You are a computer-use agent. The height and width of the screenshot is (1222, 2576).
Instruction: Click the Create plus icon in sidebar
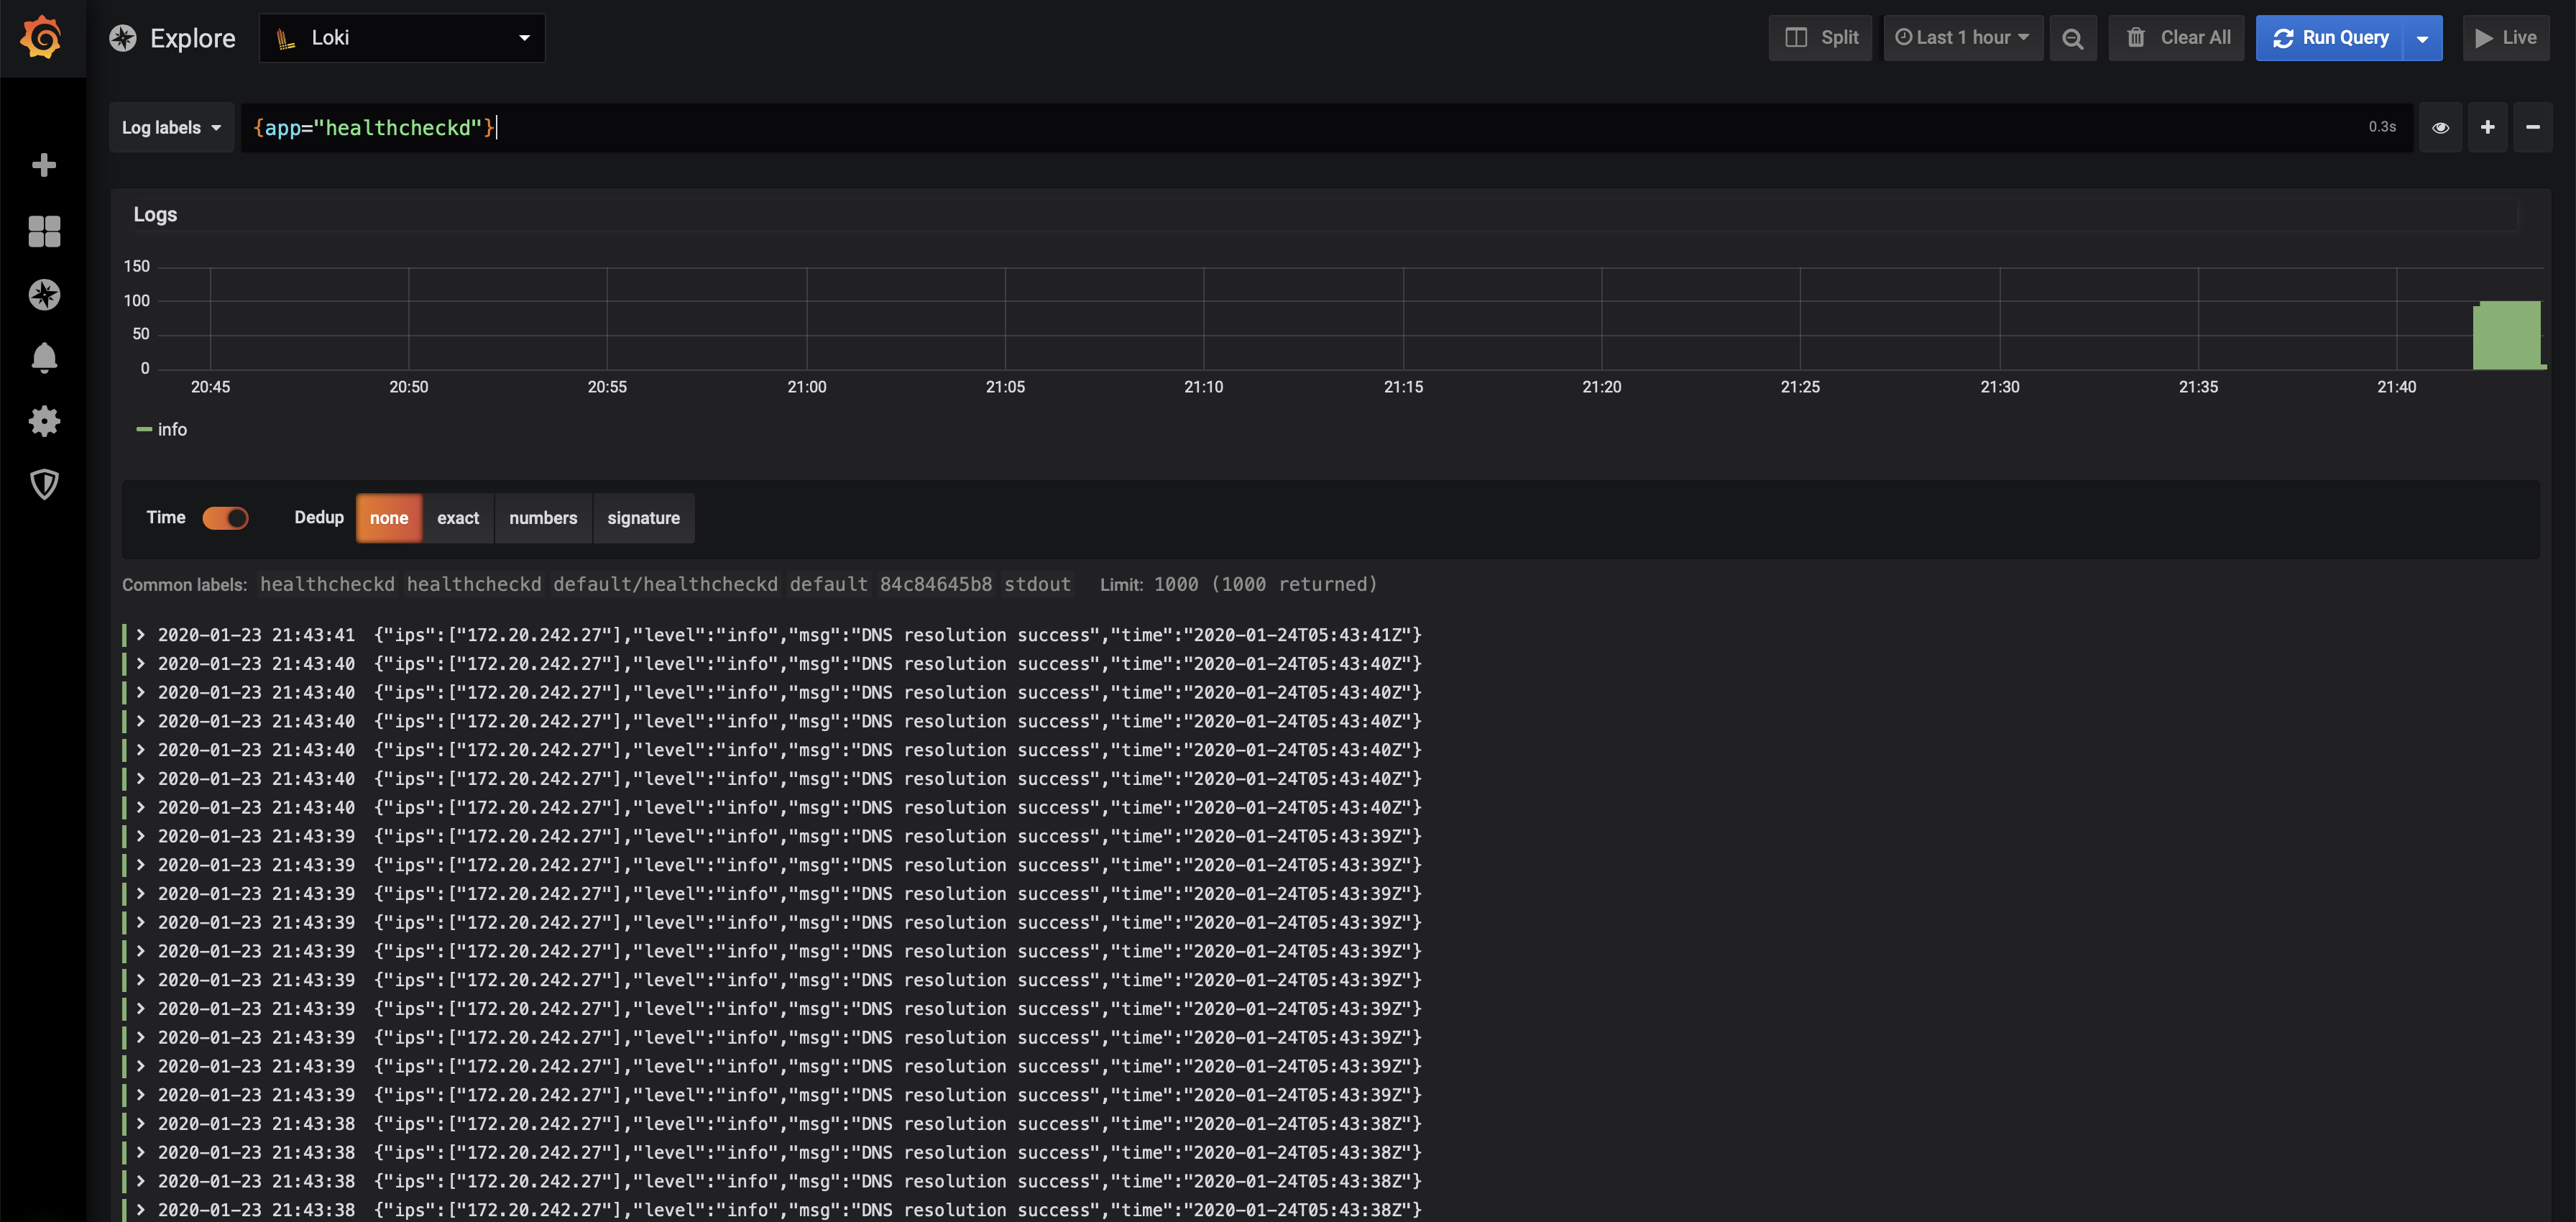pyautogui.click(x=44, y=165)
